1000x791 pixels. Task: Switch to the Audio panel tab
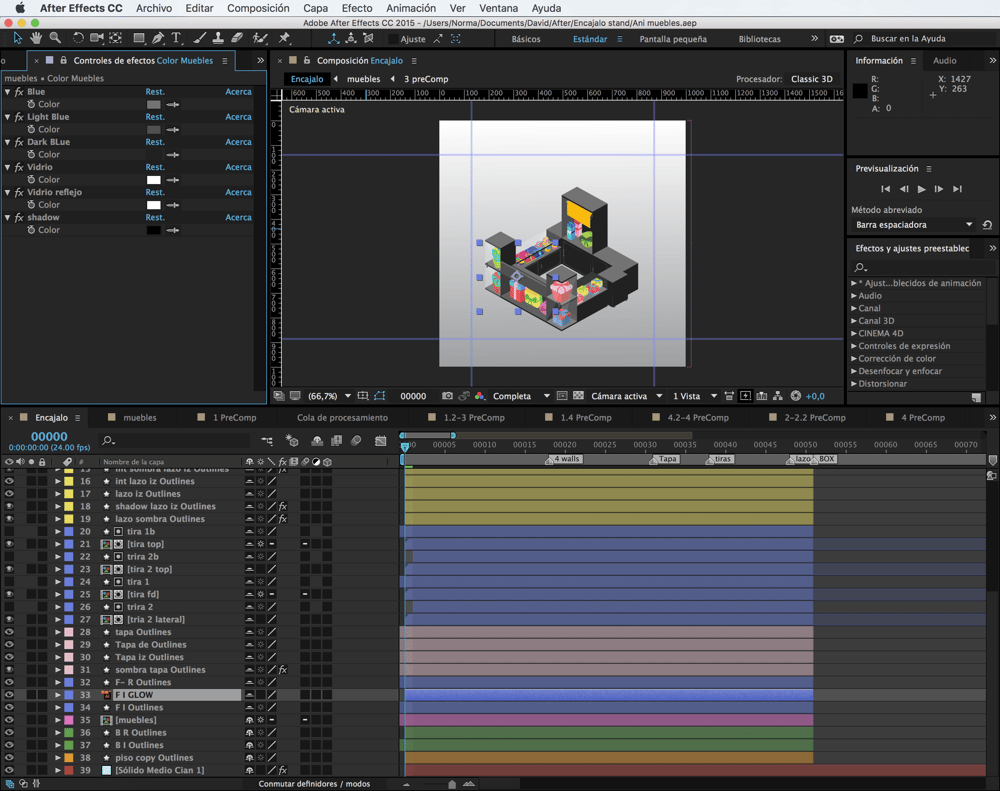click(945, 61)
